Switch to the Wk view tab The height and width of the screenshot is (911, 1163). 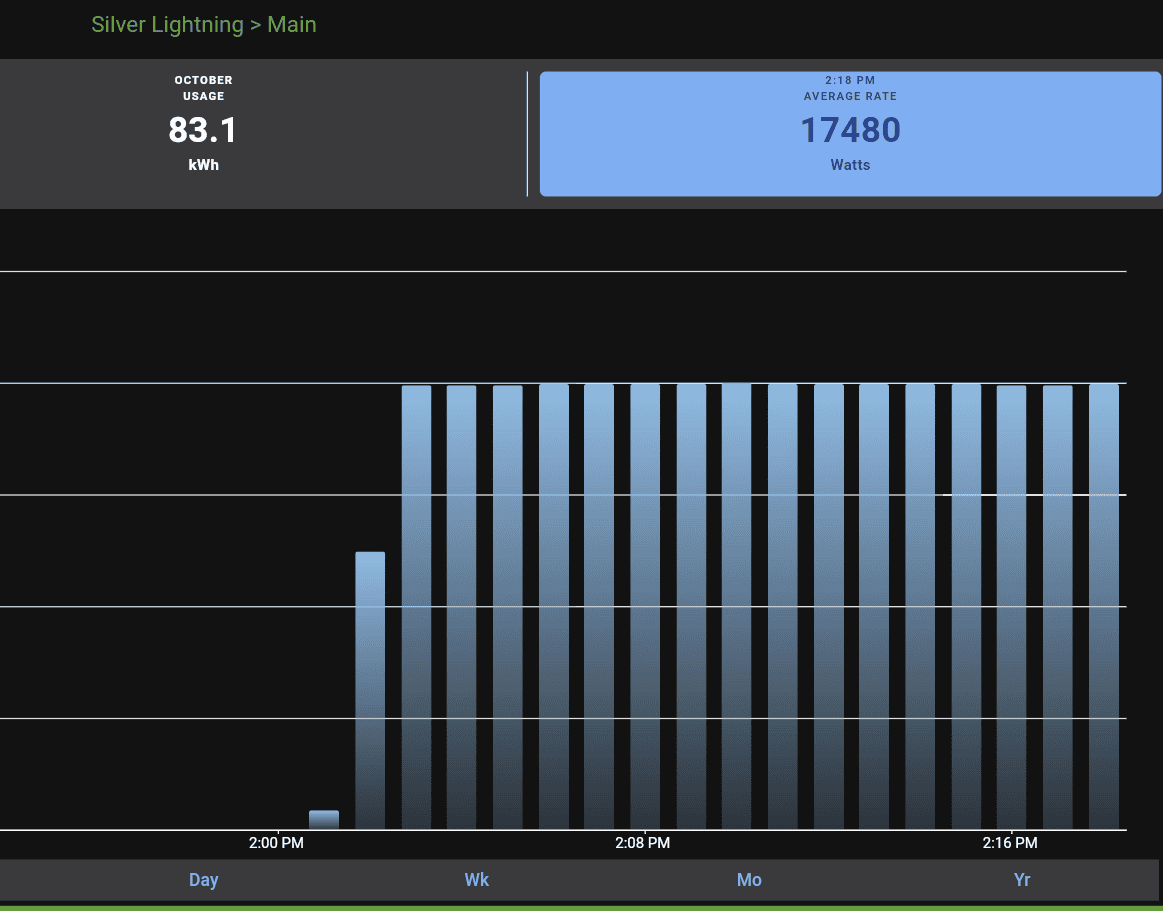click(477, 880)
